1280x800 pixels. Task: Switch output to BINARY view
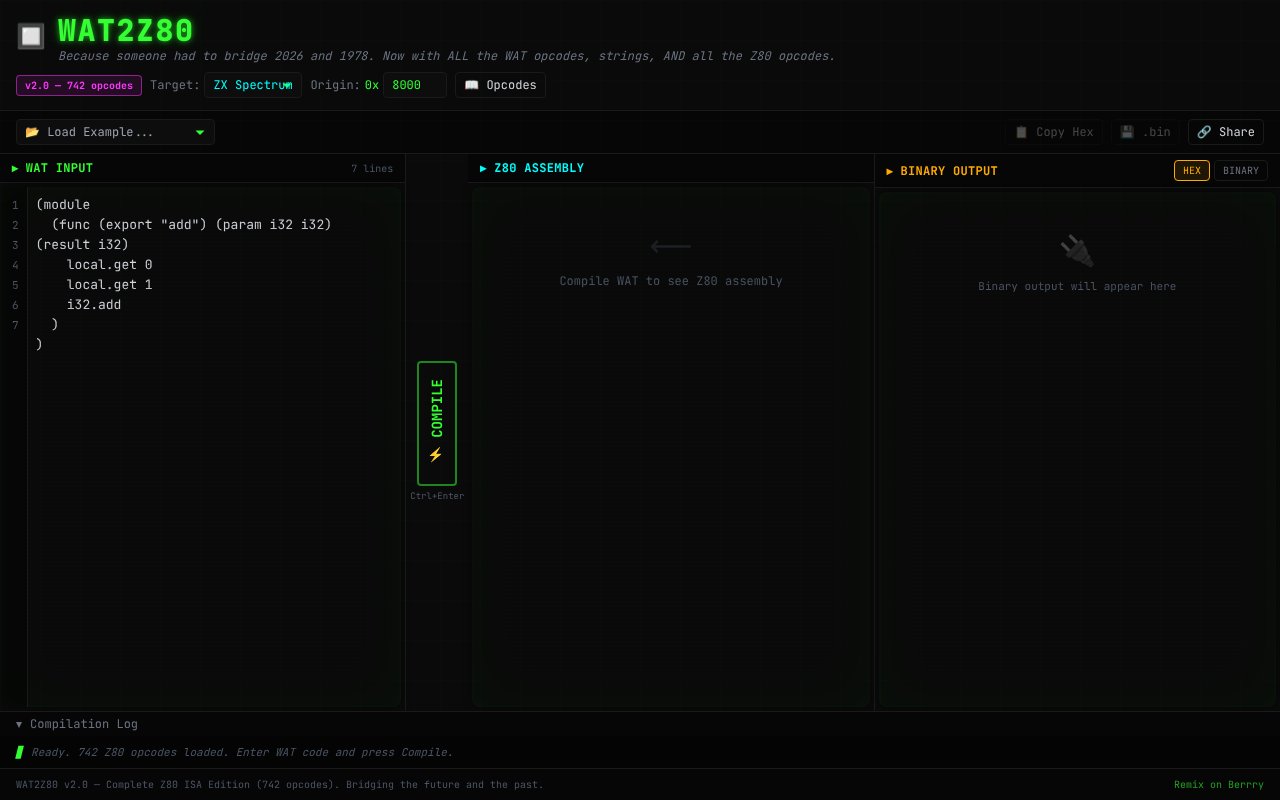[1241, 171]
